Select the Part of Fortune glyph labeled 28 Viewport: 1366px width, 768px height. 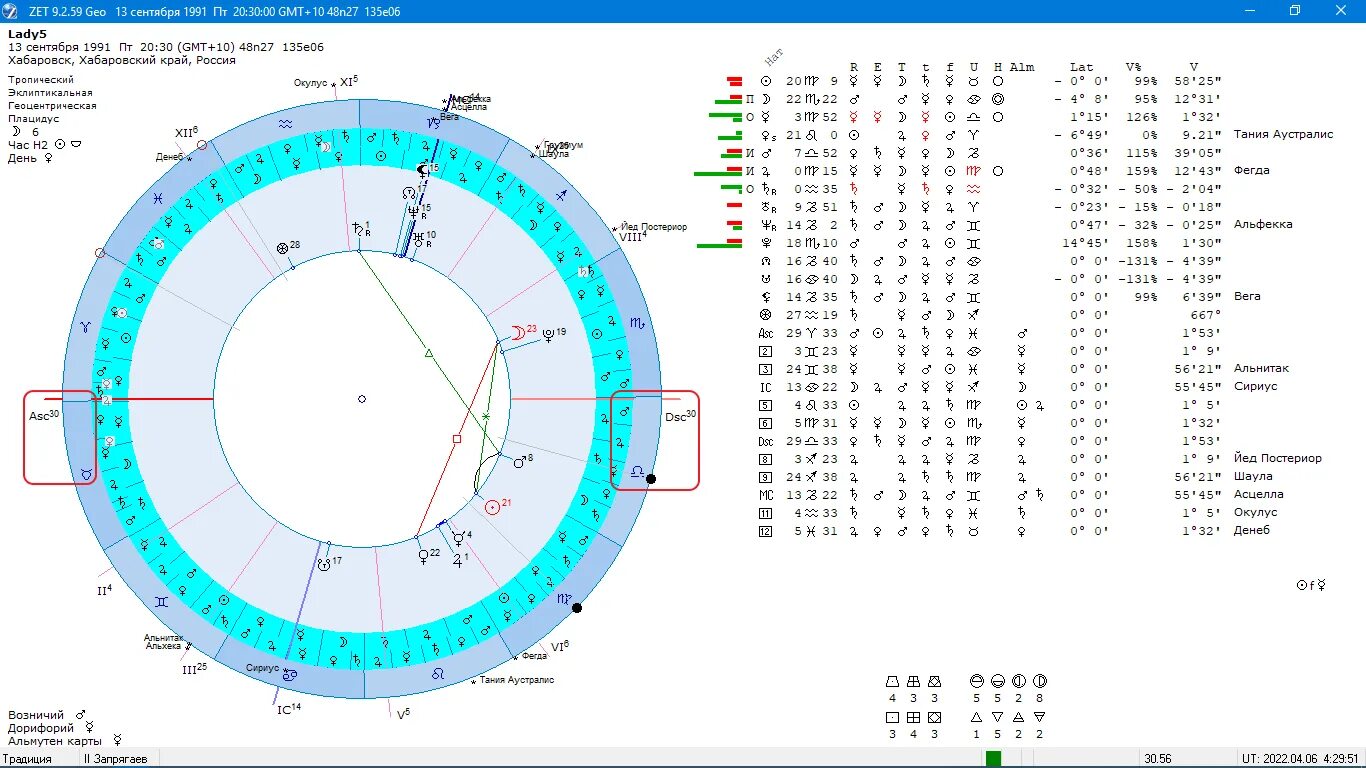point(282,247)
